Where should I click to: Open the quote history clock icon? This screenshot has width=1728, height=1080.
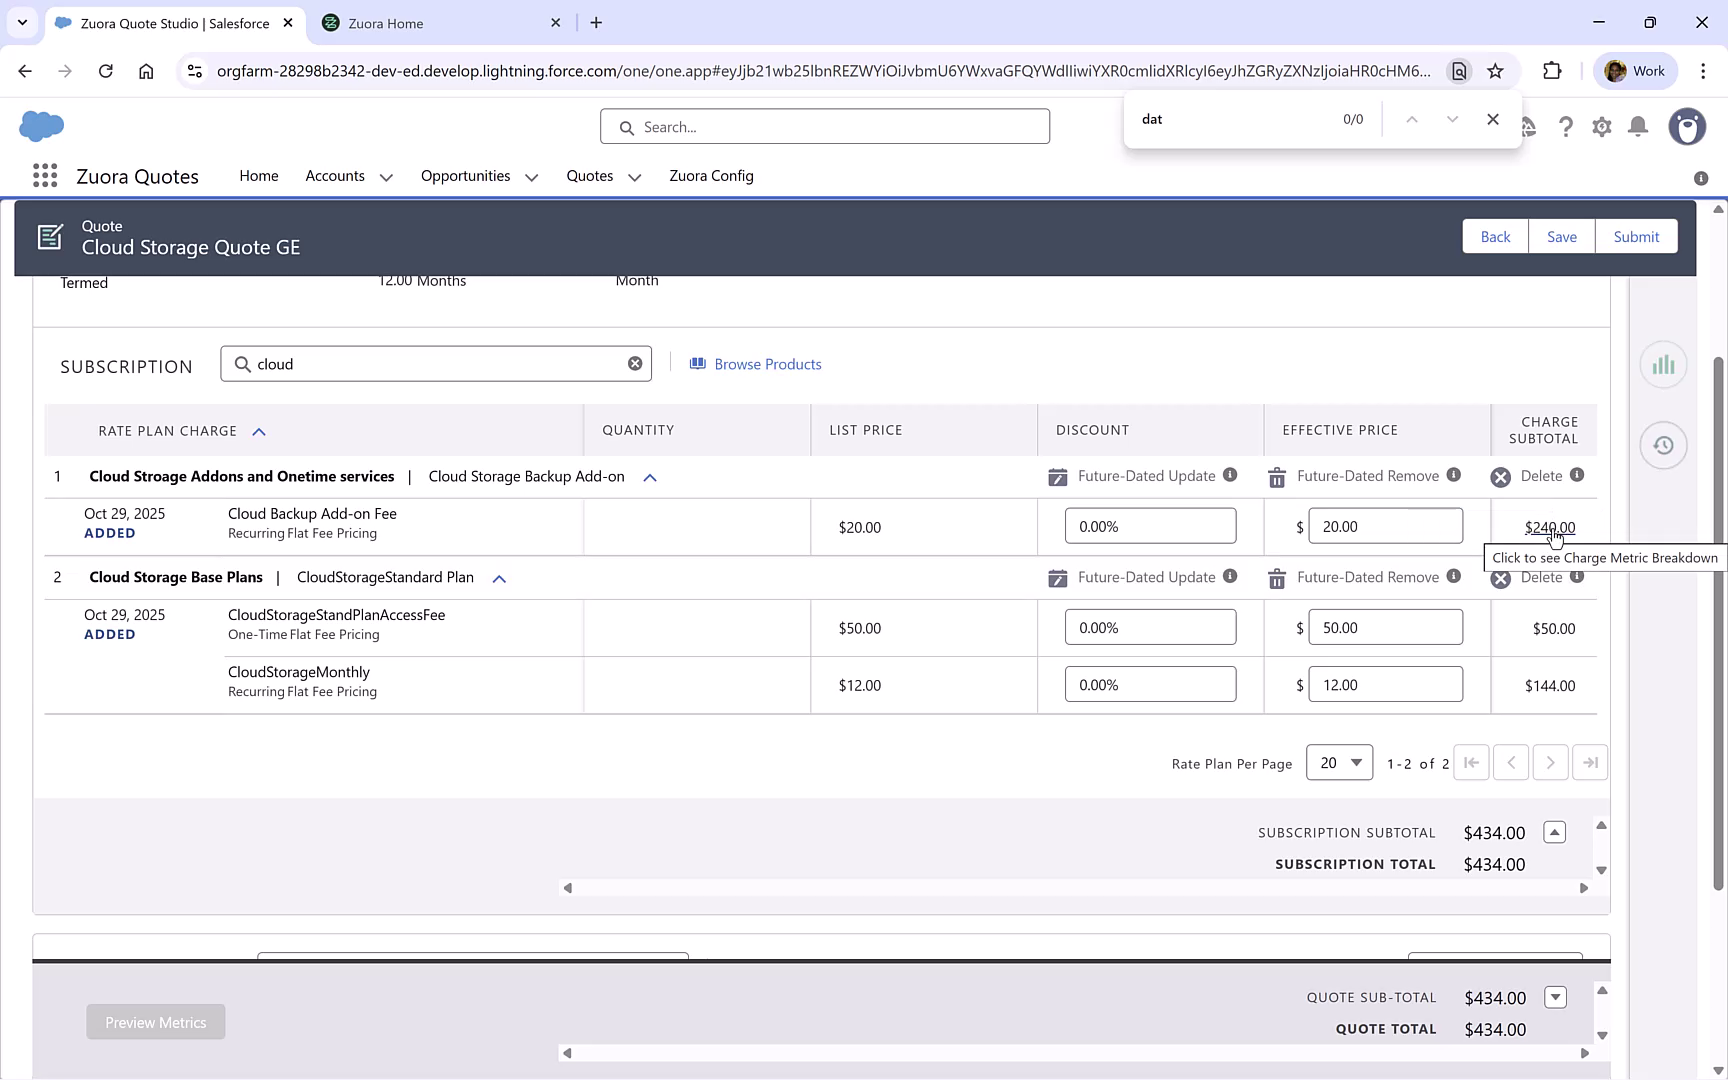point(1663,446)
